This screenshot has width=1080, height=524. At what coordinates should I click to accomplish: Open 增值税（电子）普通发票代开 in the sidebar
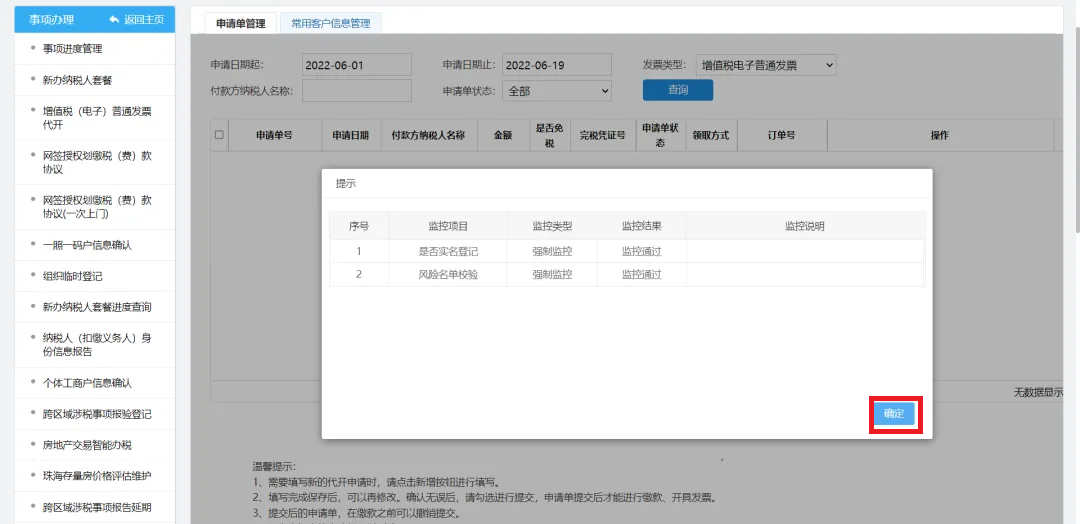[x=96, y=118]
